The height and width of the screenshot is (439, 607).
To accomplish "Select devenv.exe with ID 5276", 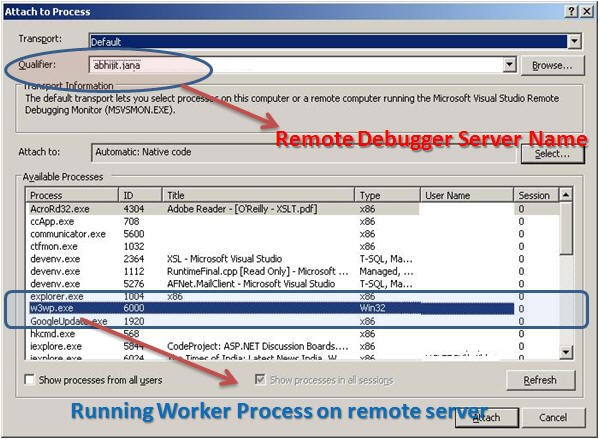I will (x=292, y=284).
